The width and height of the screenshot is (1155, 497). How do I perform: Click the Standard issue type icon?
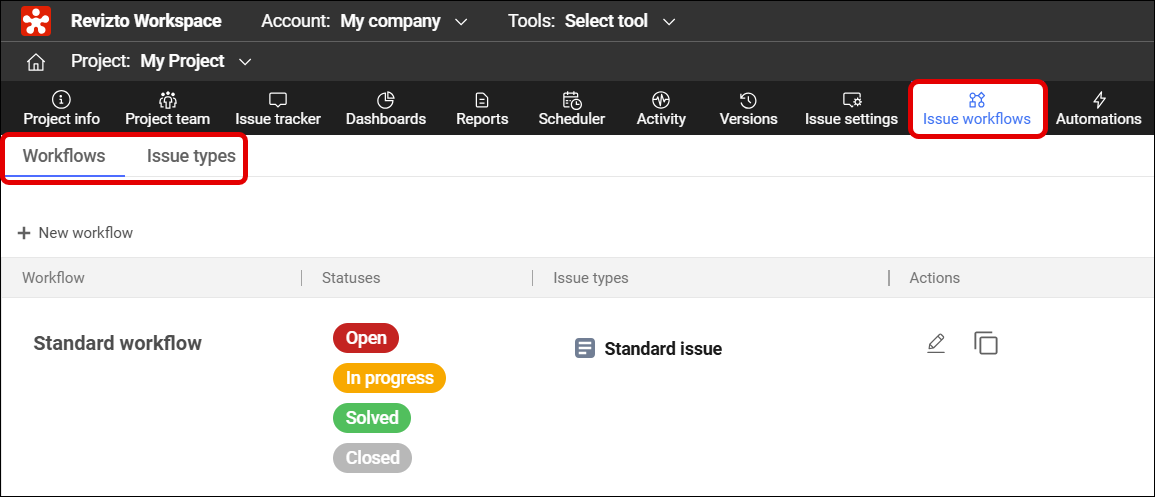(584, 348)
